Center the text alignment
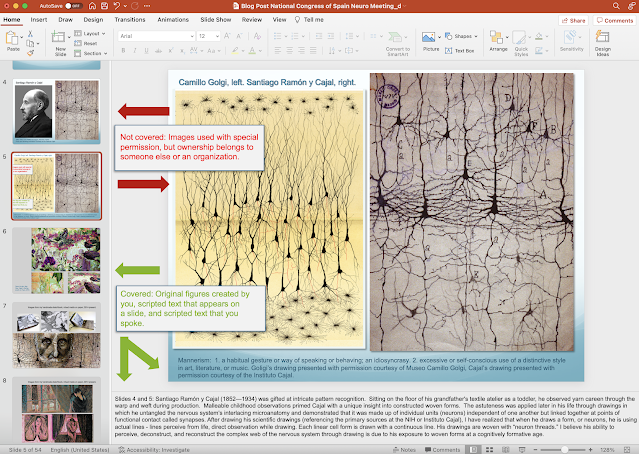Viewport: 639px width, 454px height. [289, 51]
